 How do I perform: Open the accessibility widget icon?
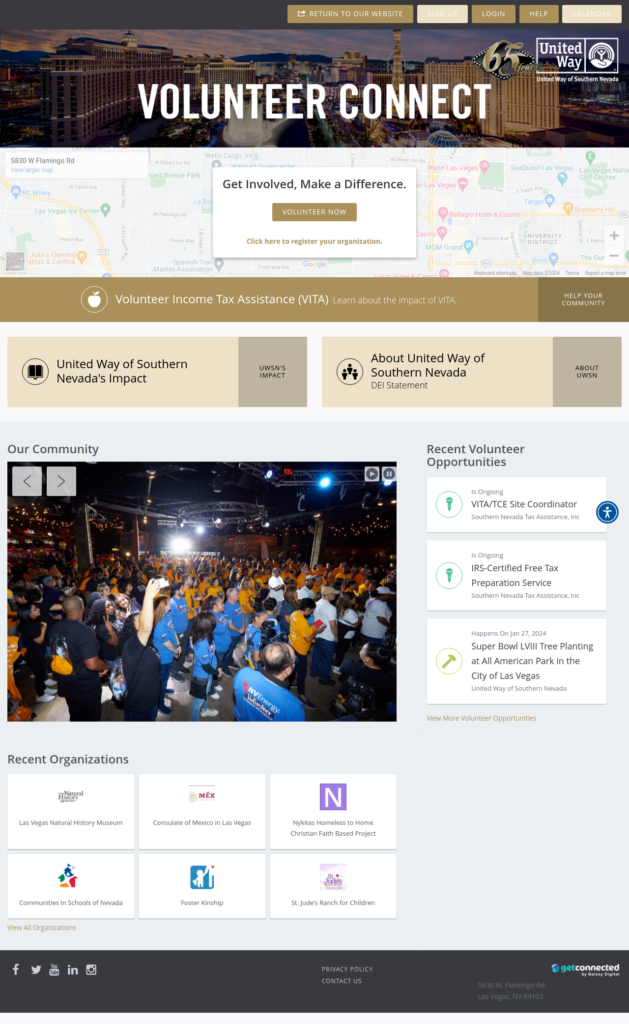(x=607, y=512)
